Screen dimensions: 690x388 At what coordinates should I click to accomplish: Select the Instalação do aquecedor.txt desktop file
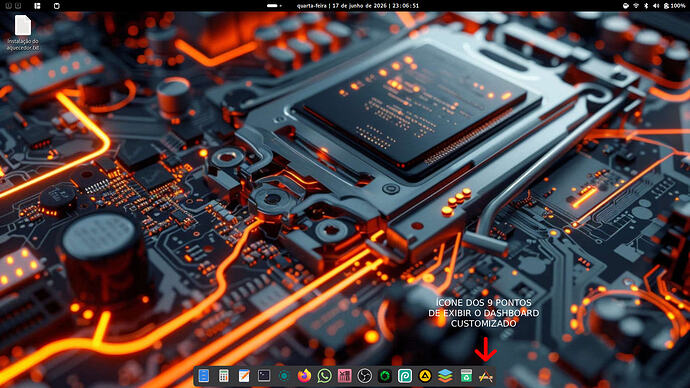23,33
